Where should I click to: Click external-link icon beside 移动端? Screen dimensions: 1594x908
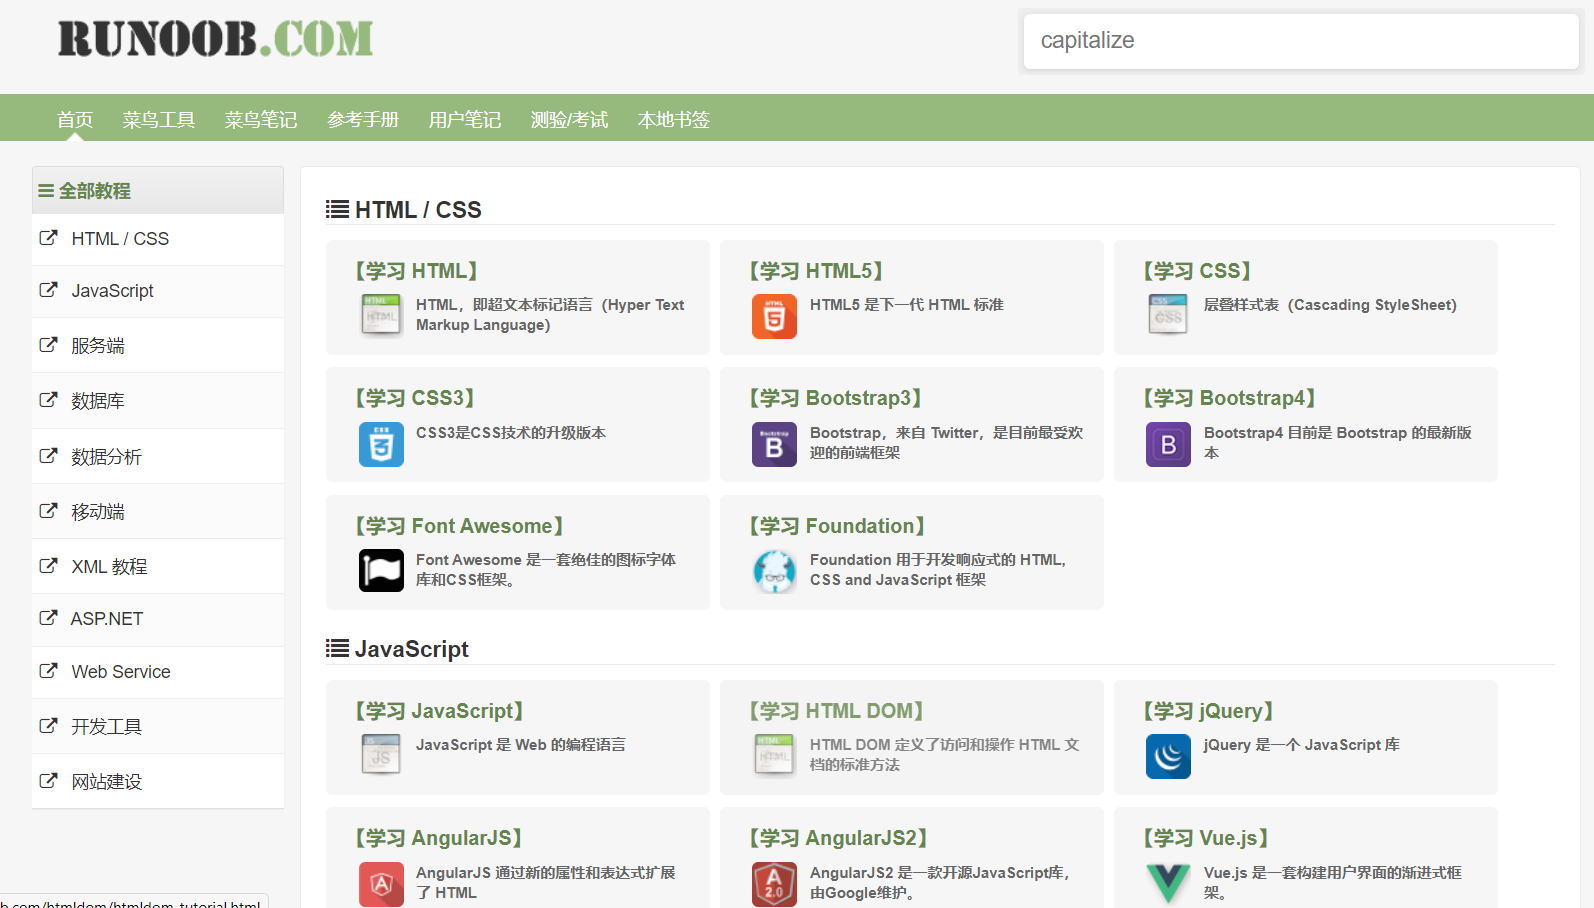(x=48, y=511)
